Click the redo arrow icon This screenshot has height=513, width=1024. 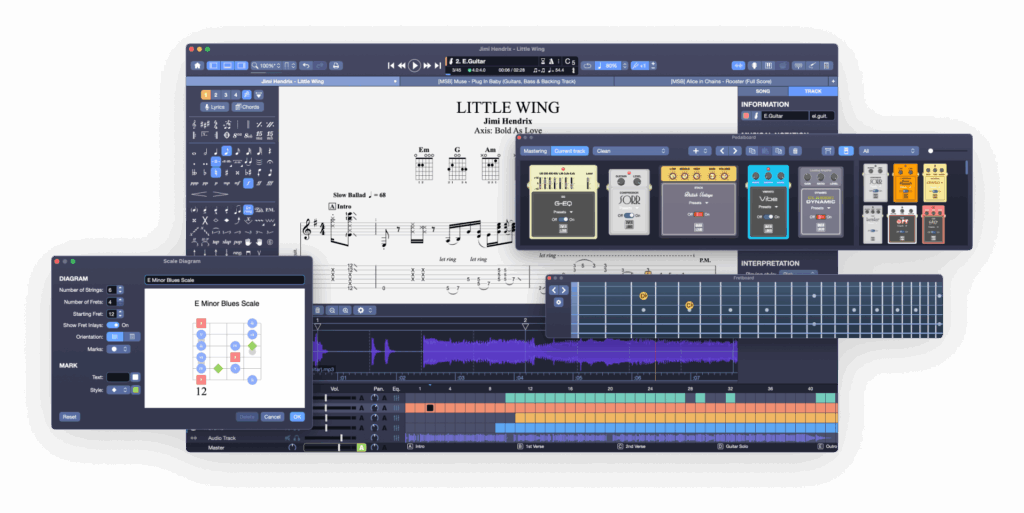319,66
